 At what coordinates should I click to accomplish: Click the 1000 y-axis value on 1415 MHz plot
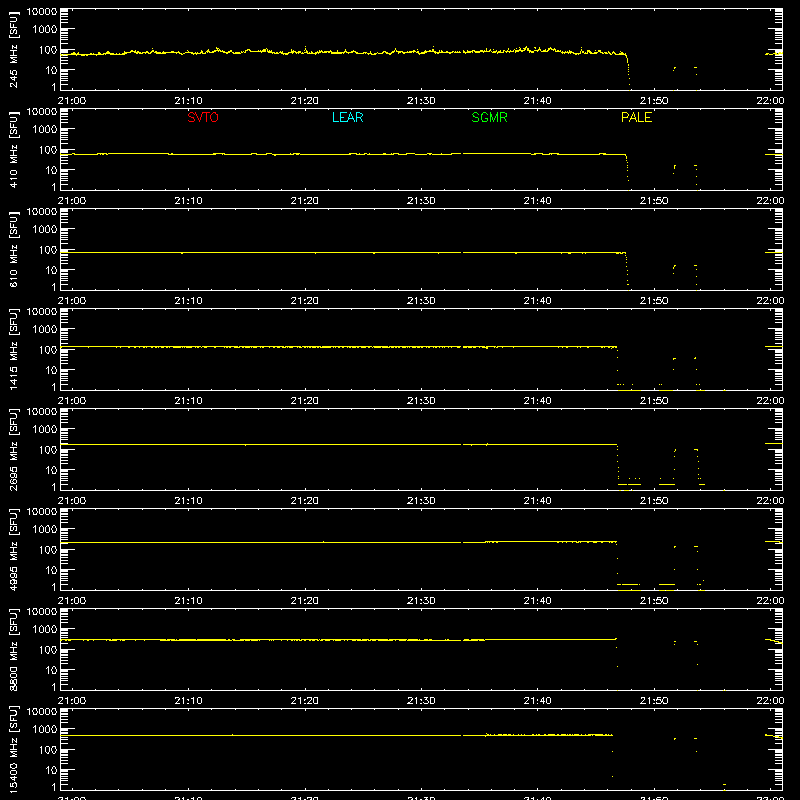pos(45,329)
